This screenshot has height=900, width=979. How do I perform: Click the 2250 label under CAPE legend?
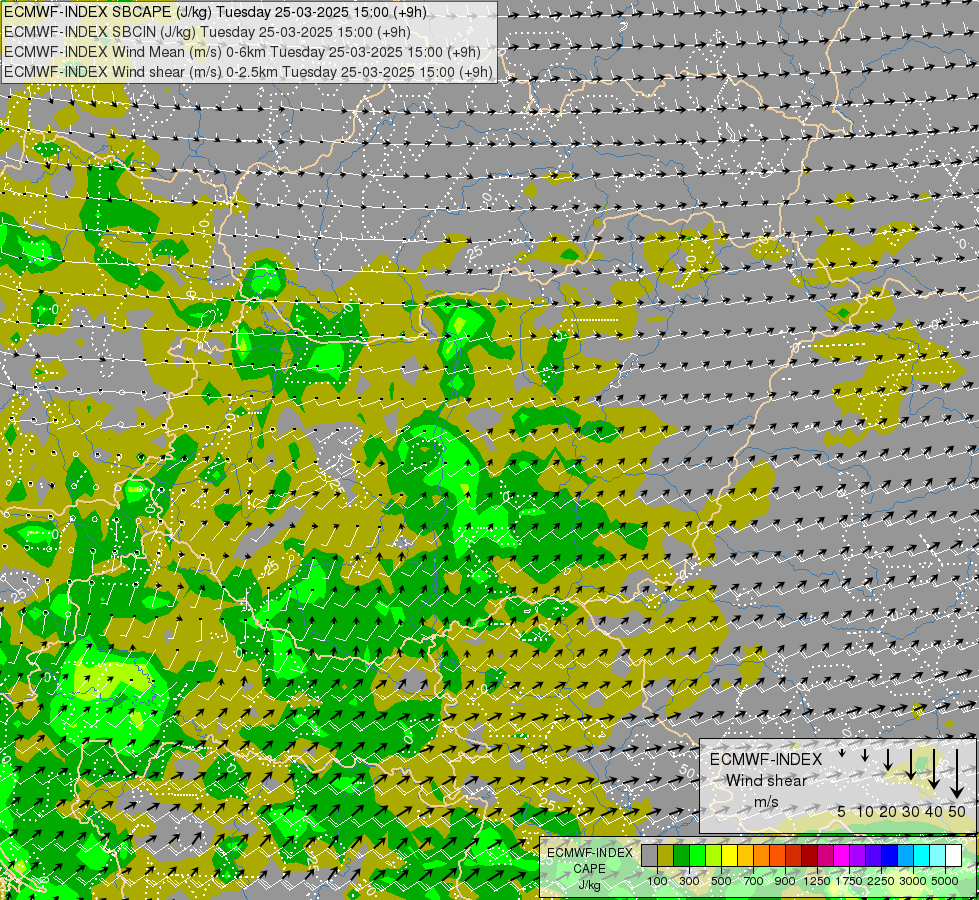click(x=882, y=881)
